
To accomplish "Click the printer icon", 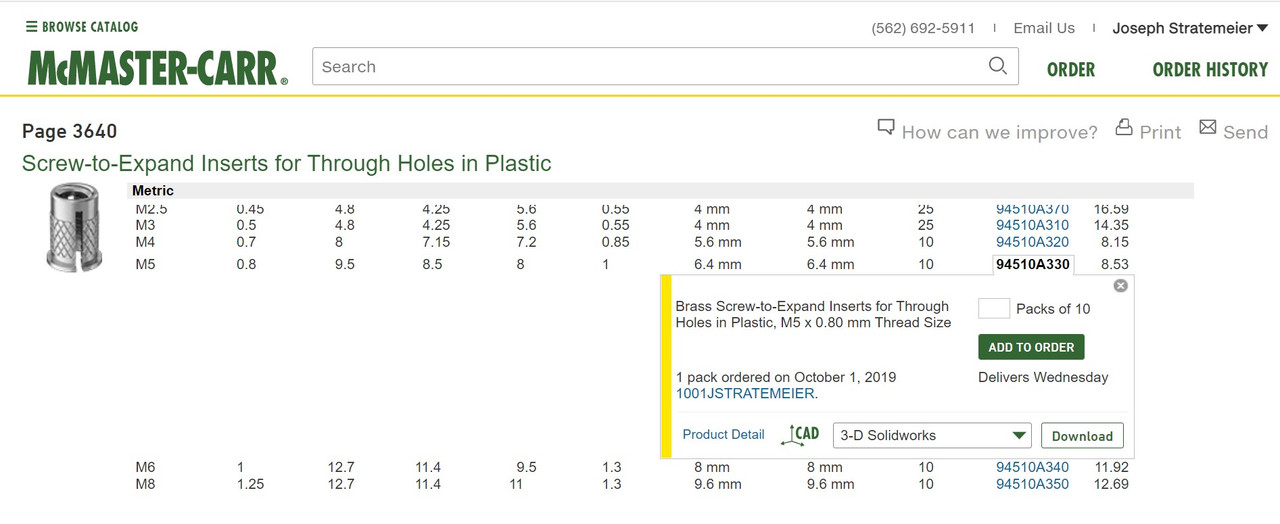I will pos(1124,128).
